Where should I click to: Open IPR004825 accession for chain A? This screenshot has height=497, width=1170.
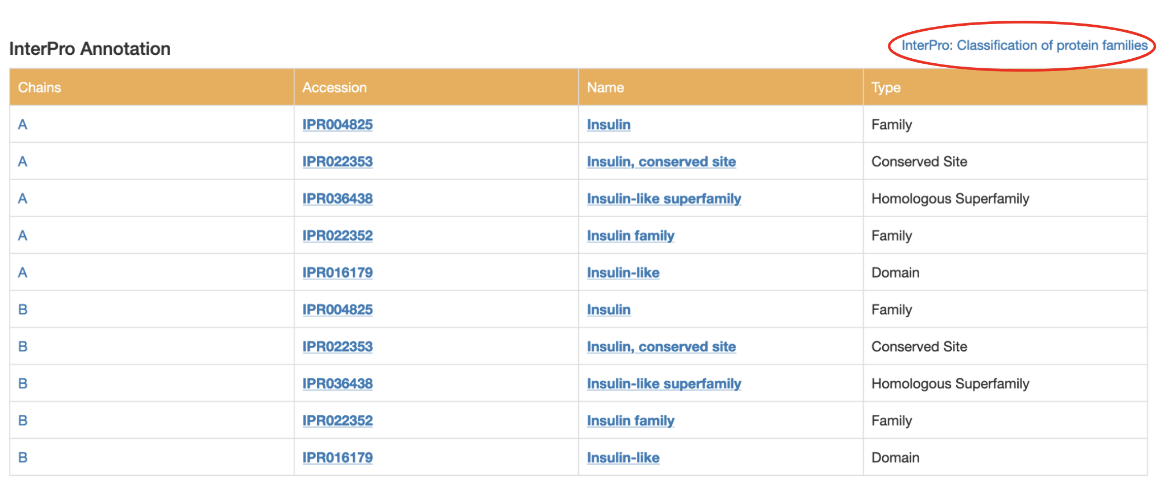[337, 125]
